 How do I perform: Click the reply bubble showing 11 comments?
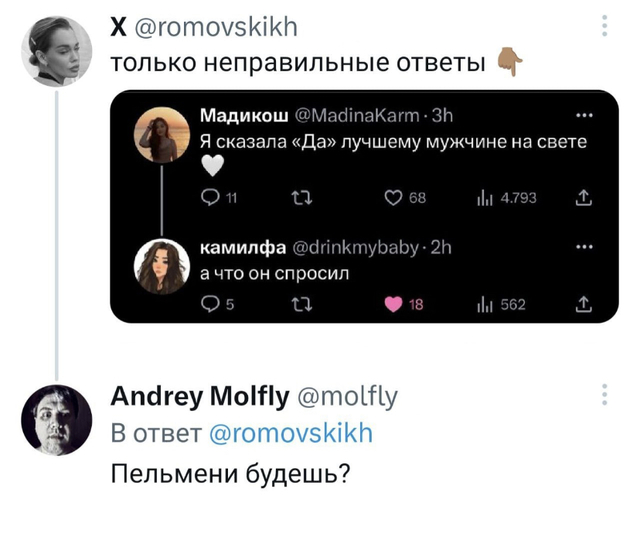pyautogui.click(x=211, y=198)
